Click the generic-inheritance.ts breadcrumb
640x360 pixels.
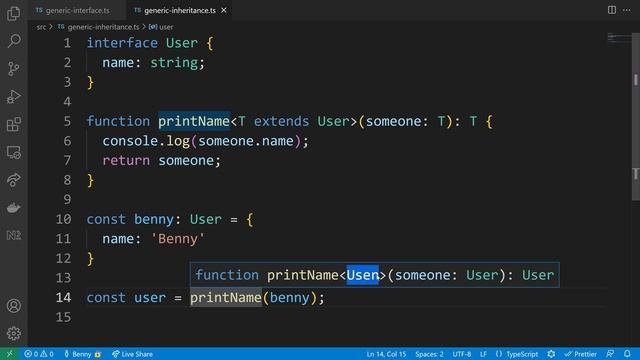103,27
